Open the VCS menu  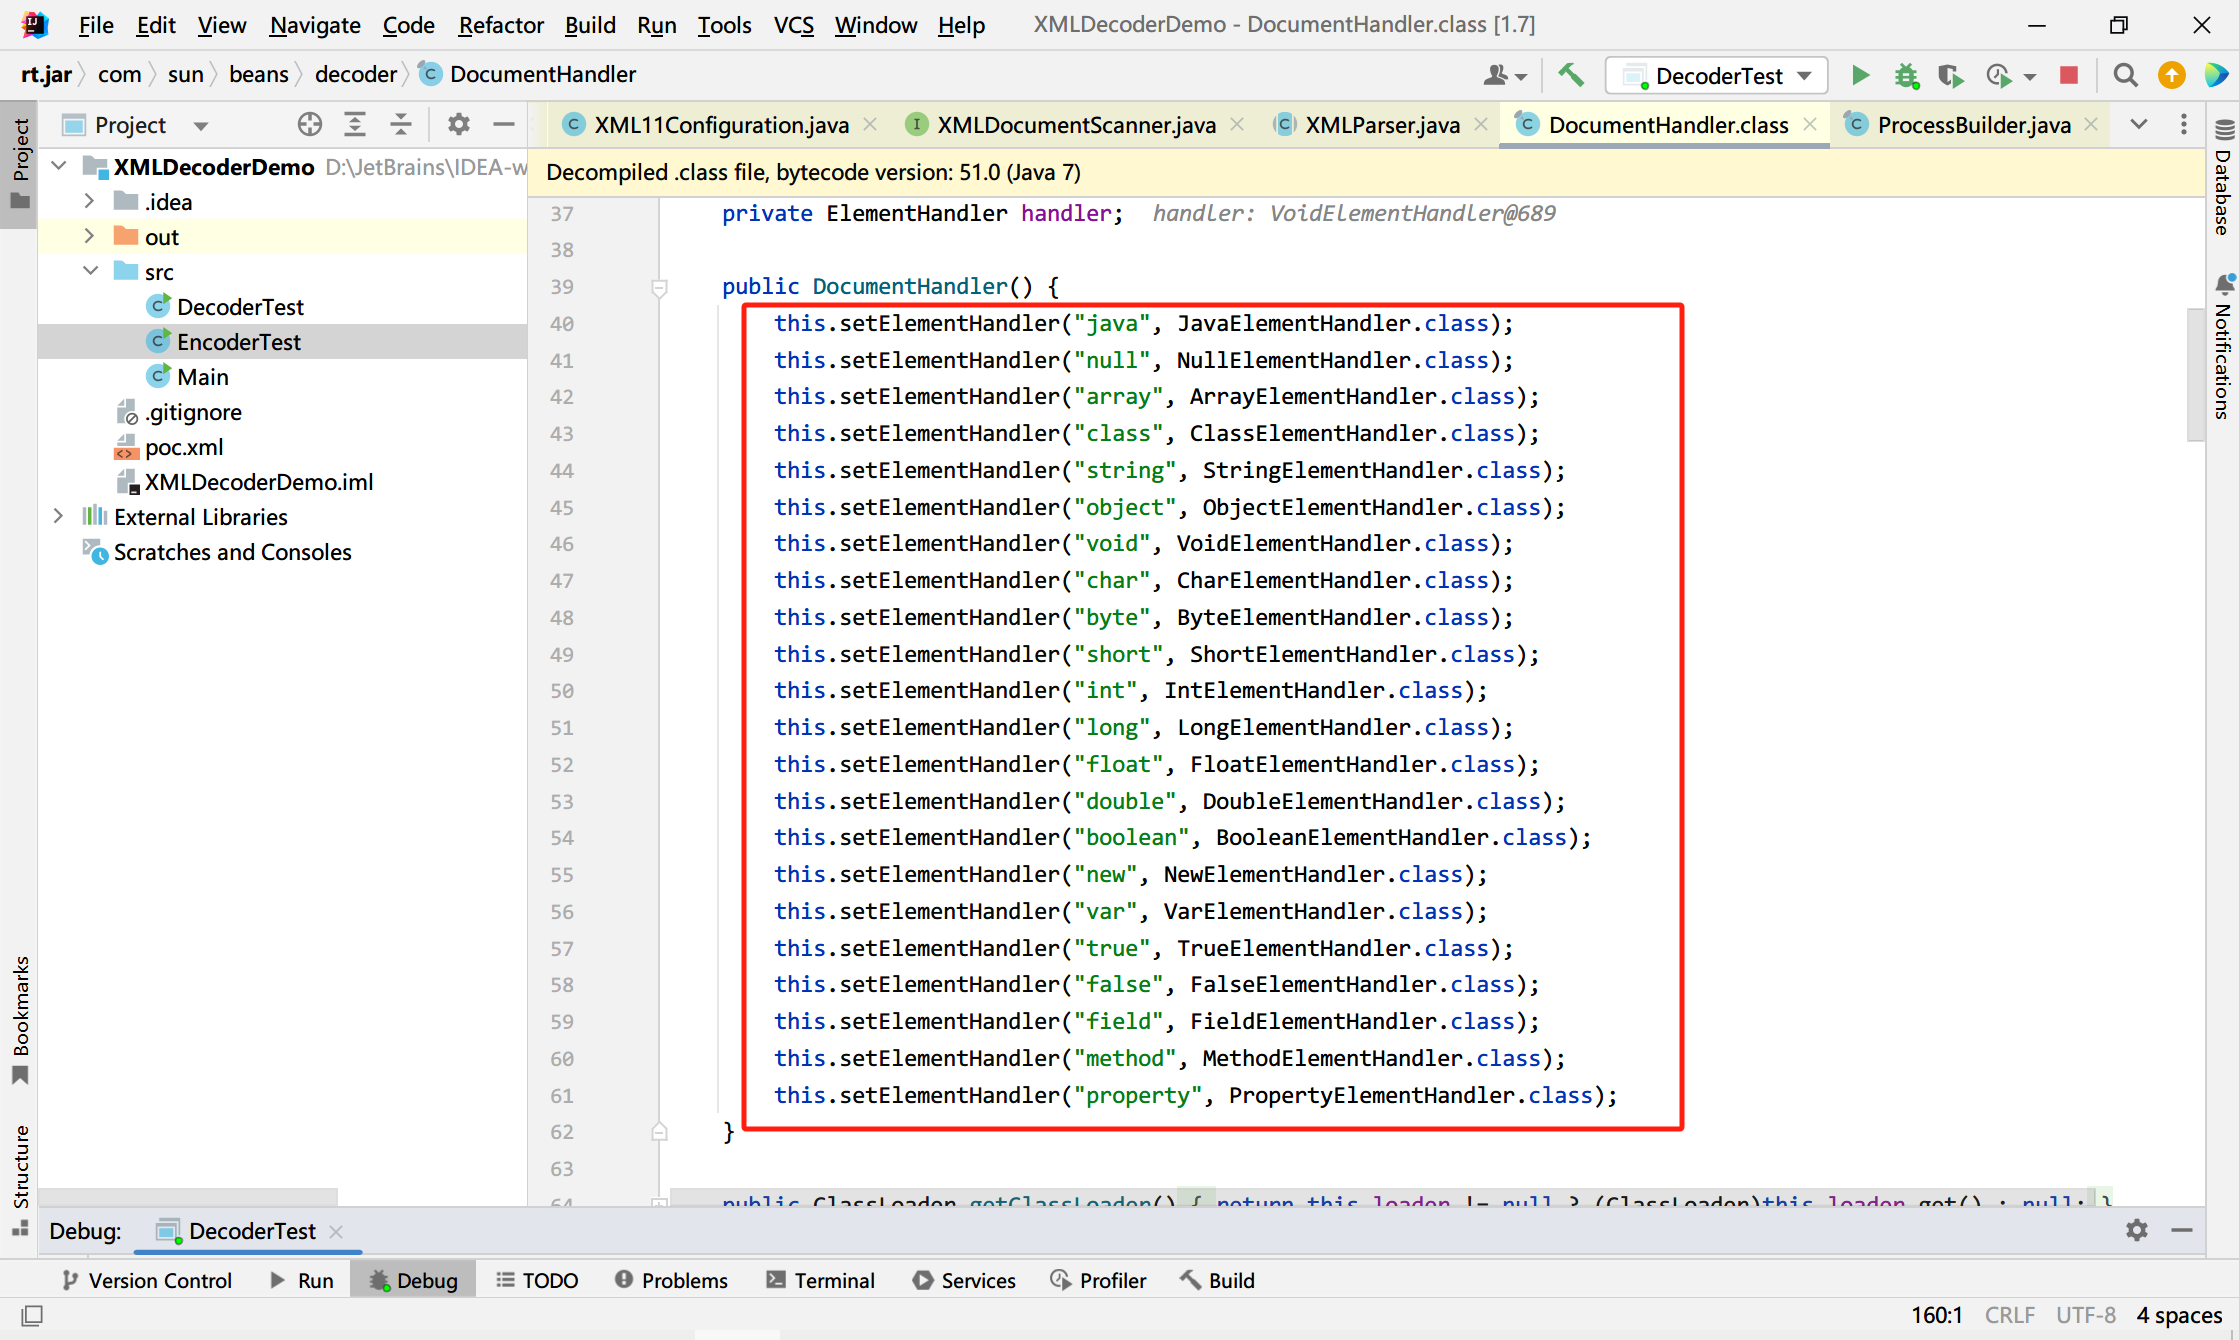click(x=794, y=25)
